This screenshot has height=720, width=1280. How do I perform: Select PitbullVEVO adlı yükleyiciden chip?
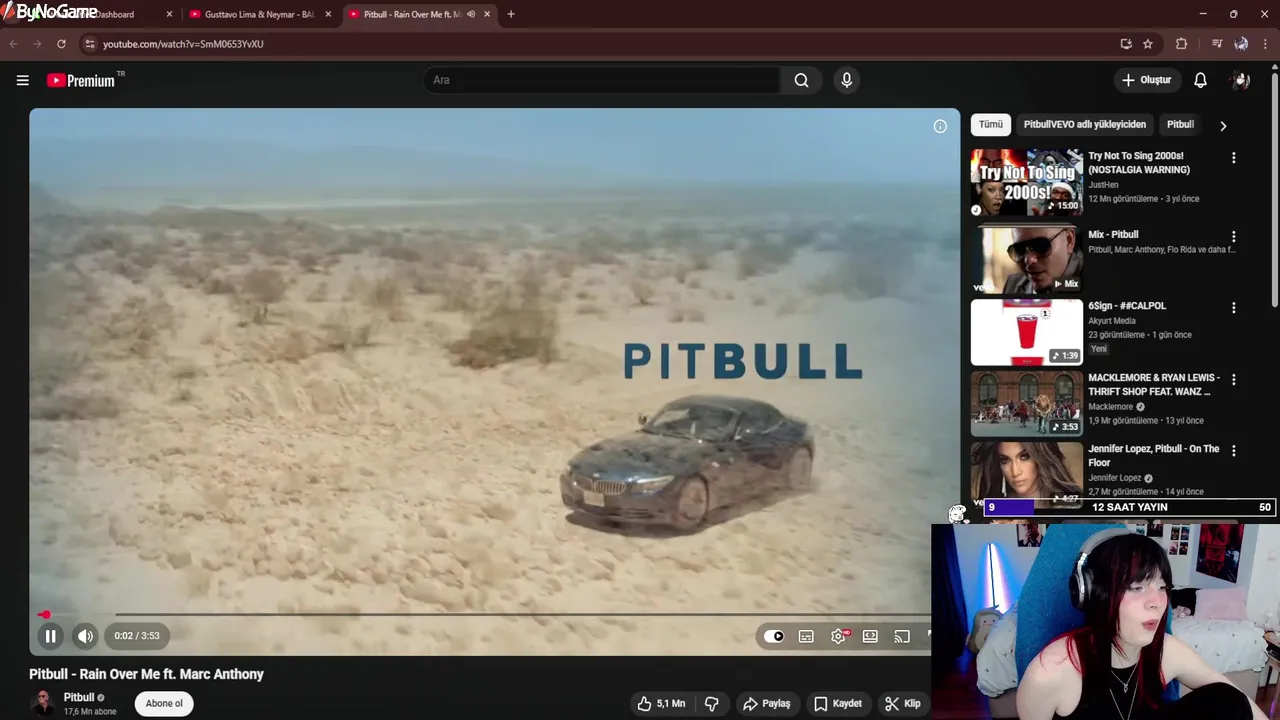(x=1084, y=125)
